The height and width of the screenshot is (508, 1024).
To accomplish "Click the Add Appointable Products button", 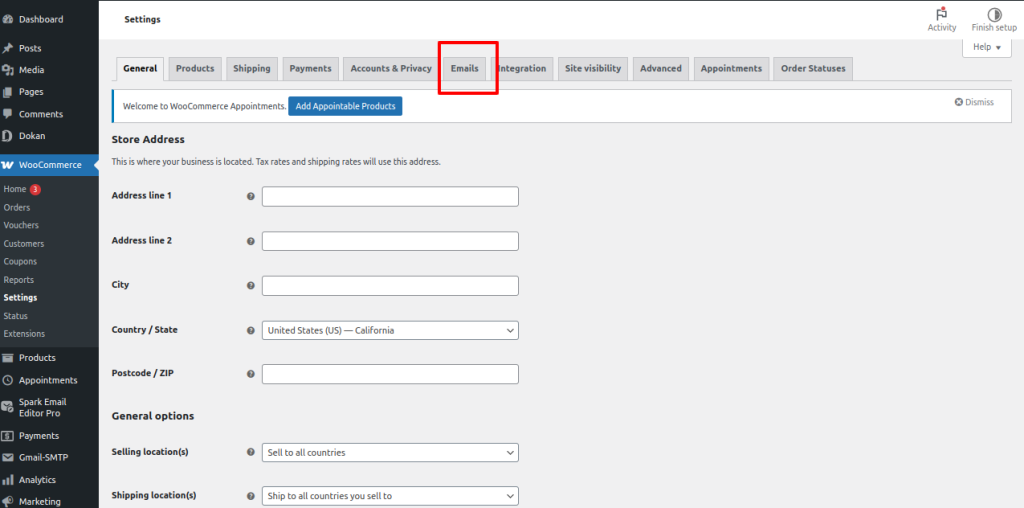I will pyautogui.click(x=345, y=106).
